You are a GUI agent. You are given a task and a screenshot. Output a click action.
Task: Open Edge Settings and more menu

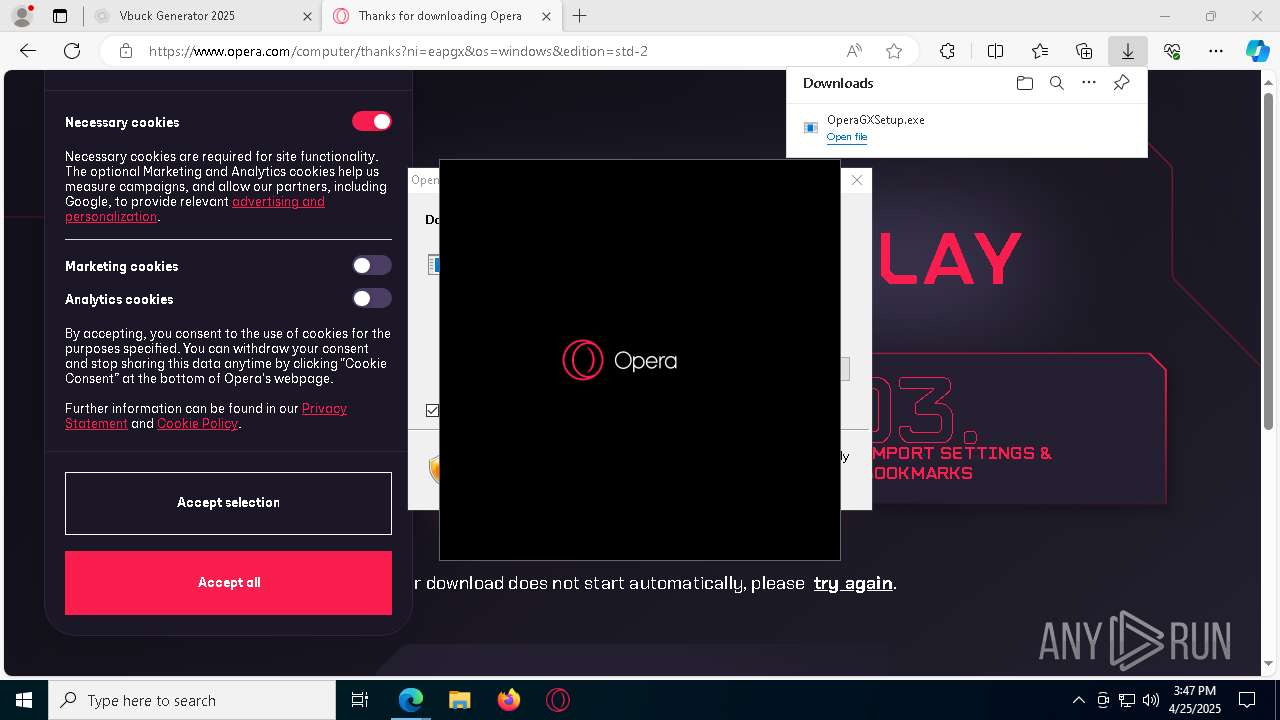(1216, 51)
